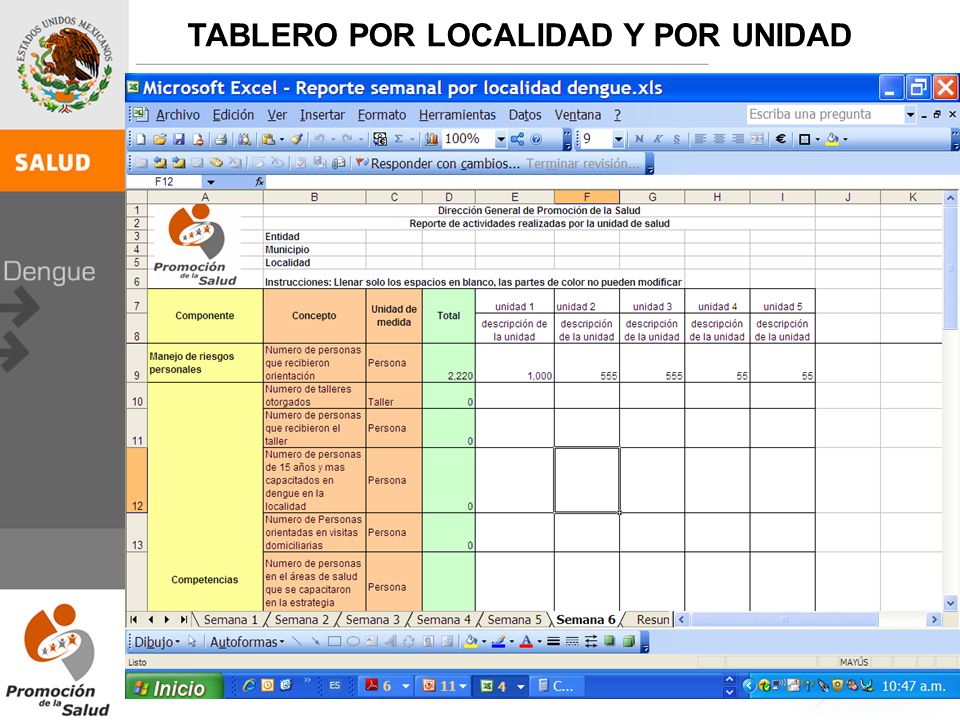Click the Merge and Center icon
Viewport: 960px width, 720px height.
757,139
